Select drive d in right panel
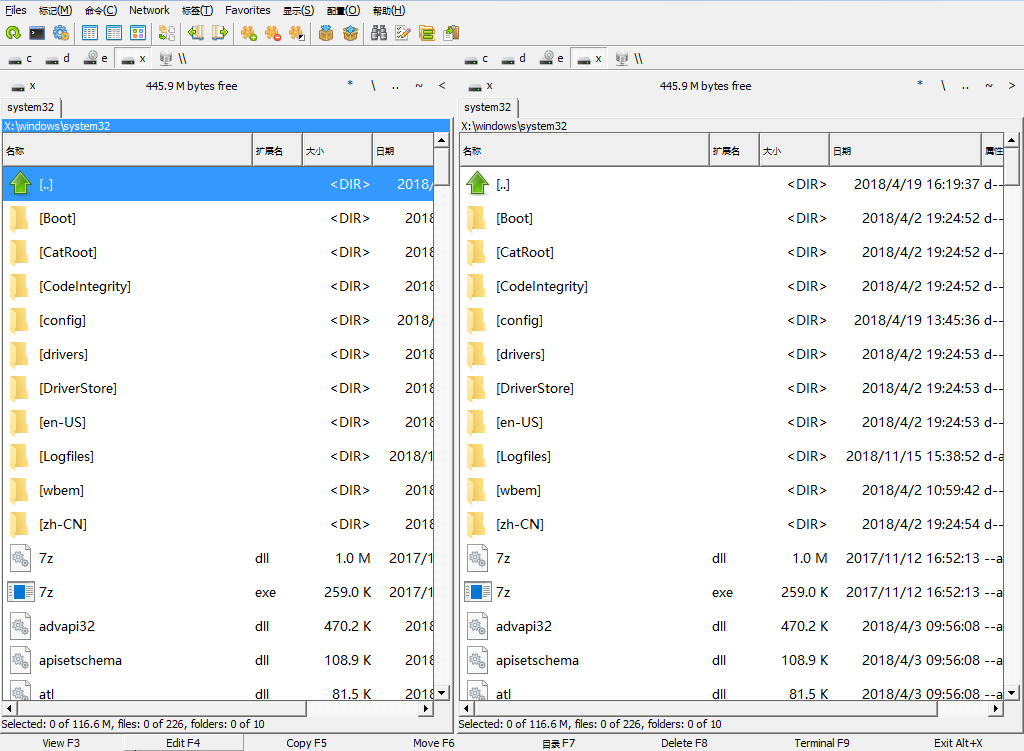This screenshot has height=751, width=1024. (514, 59)
